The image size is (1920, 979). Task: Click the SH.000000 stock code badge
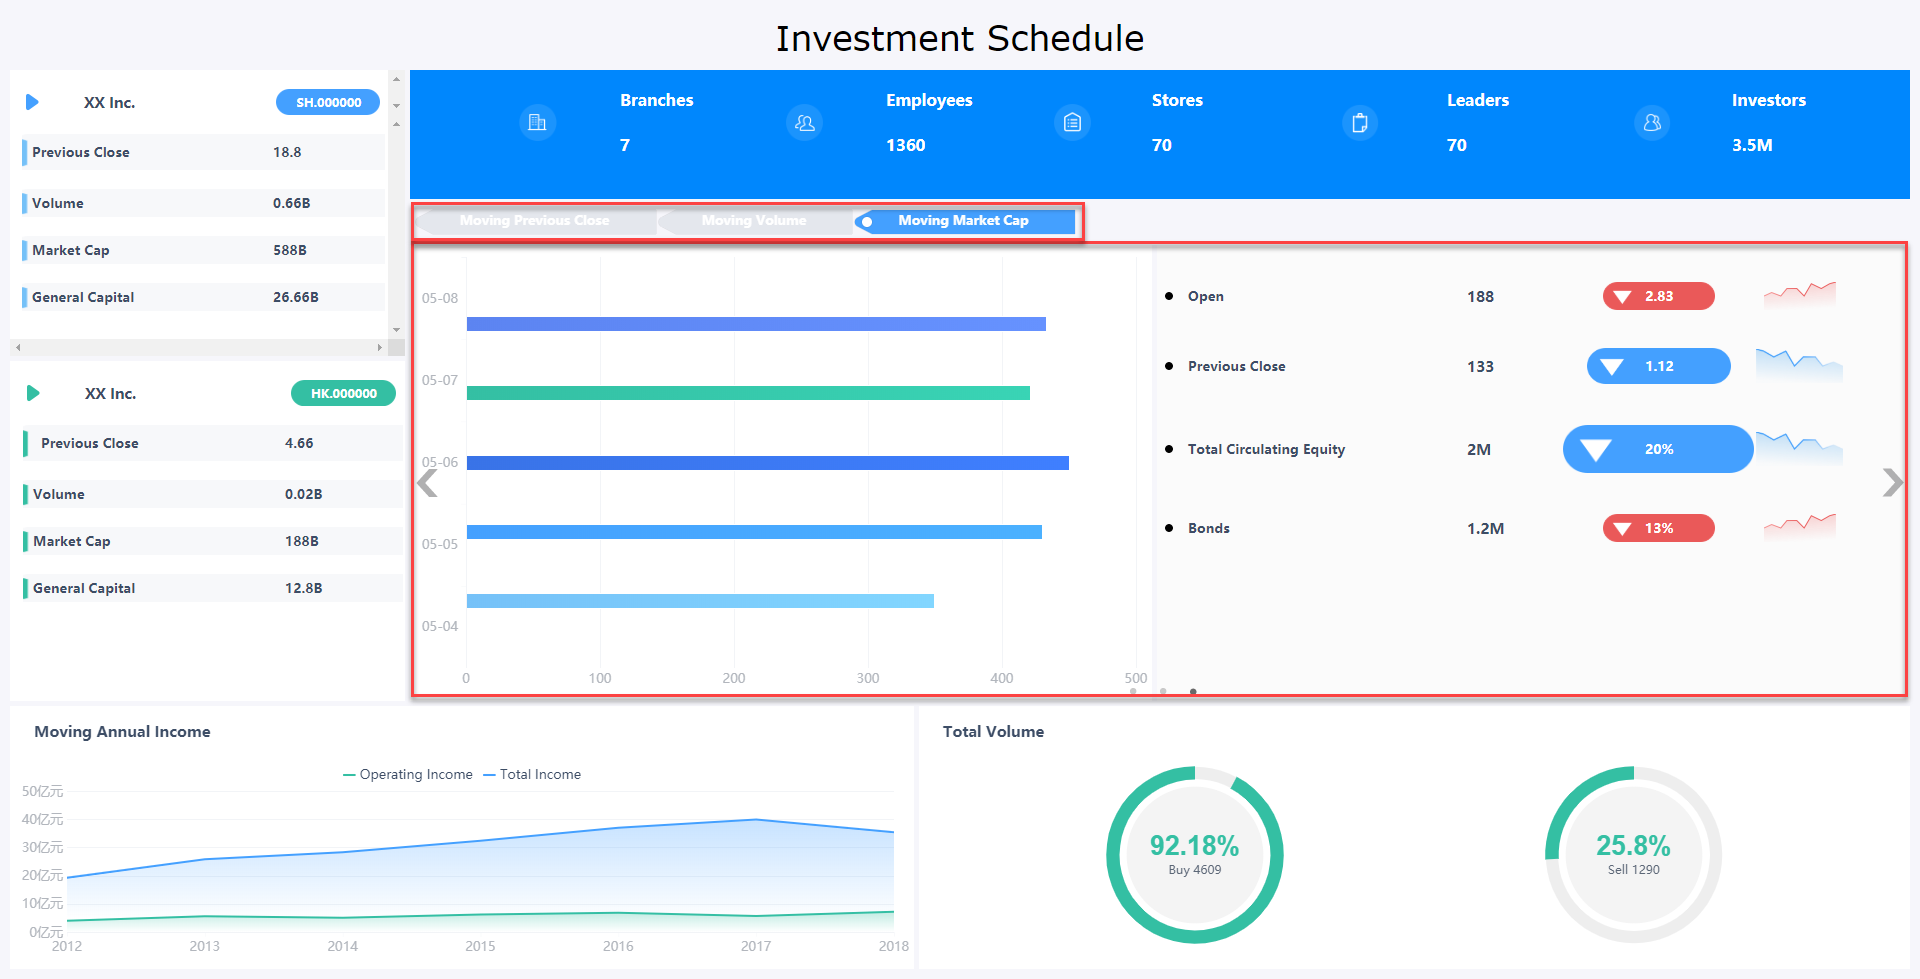coord(328,102)
